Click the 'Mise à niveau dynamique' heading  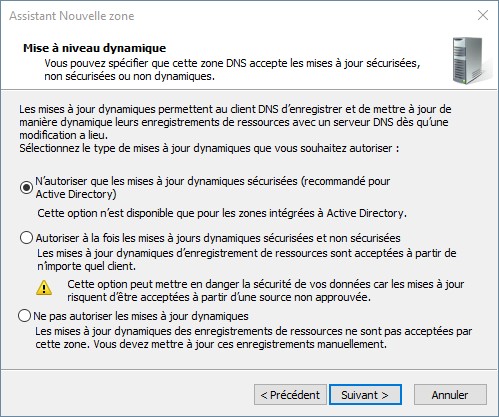tap(94, 48)
